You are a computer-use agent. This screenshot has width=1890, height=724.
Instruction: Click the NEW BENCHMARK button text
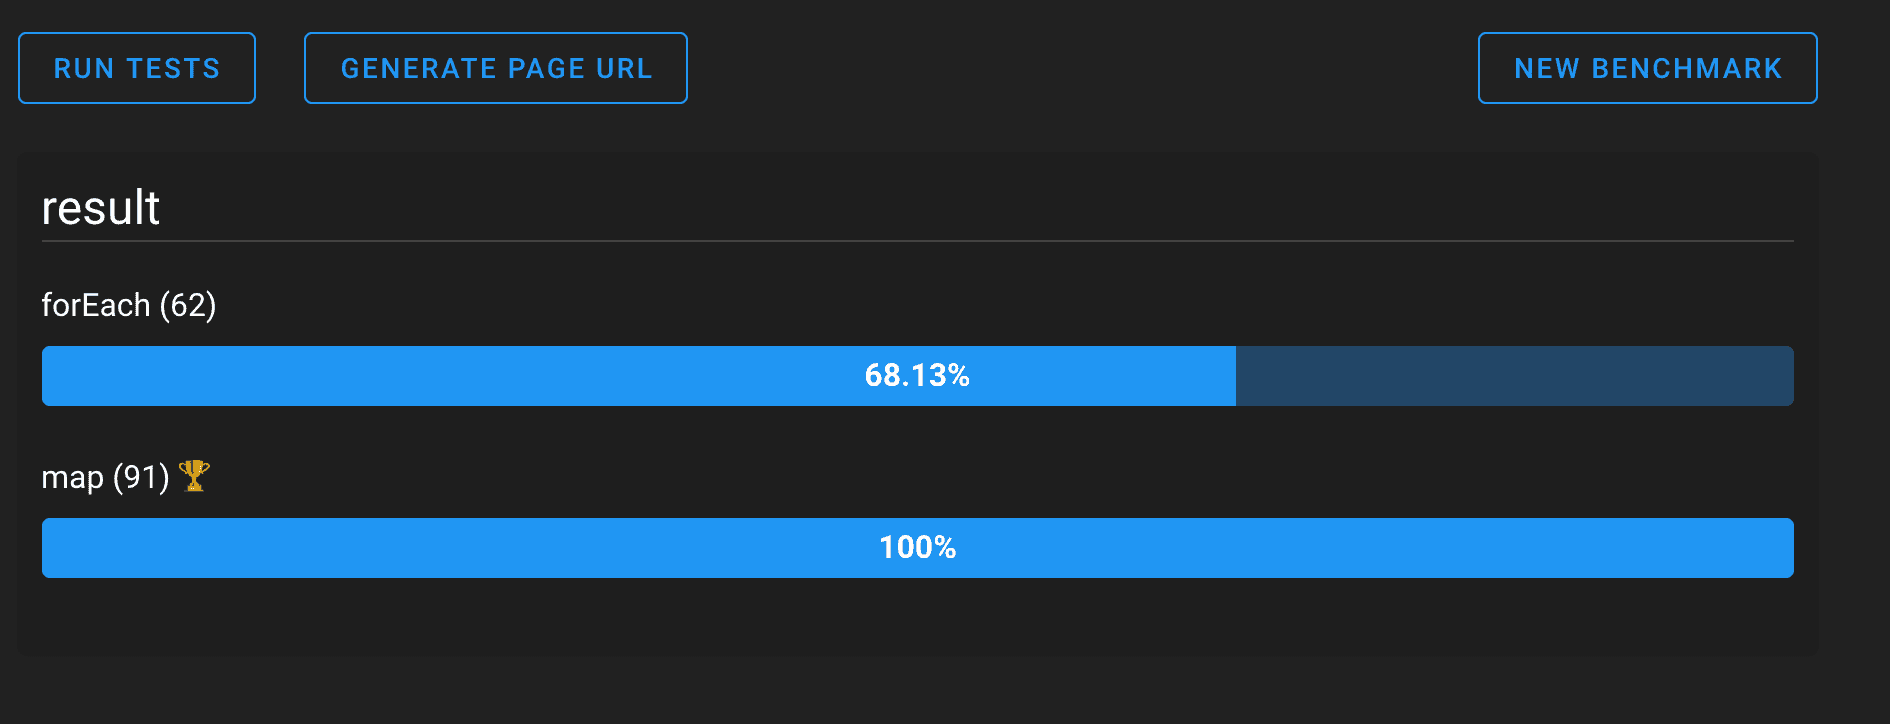(1646, 68)
